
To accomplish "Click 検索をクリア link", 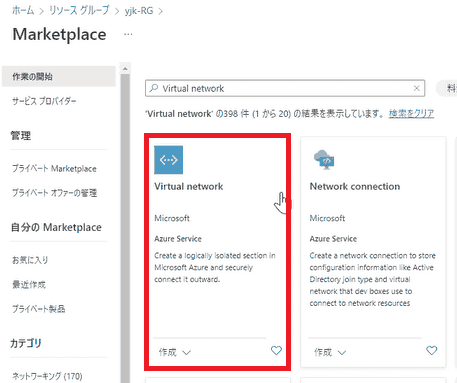I will click(x=411, y=114).
